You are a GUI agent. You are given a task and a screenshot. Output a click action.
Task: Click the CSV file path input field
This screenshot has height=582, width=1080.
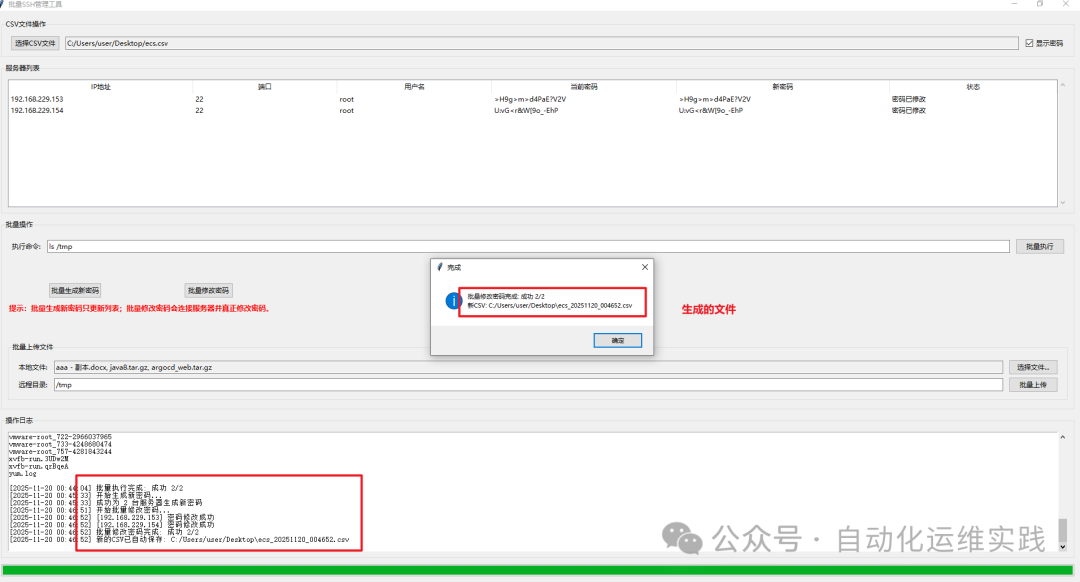[541, 43]
